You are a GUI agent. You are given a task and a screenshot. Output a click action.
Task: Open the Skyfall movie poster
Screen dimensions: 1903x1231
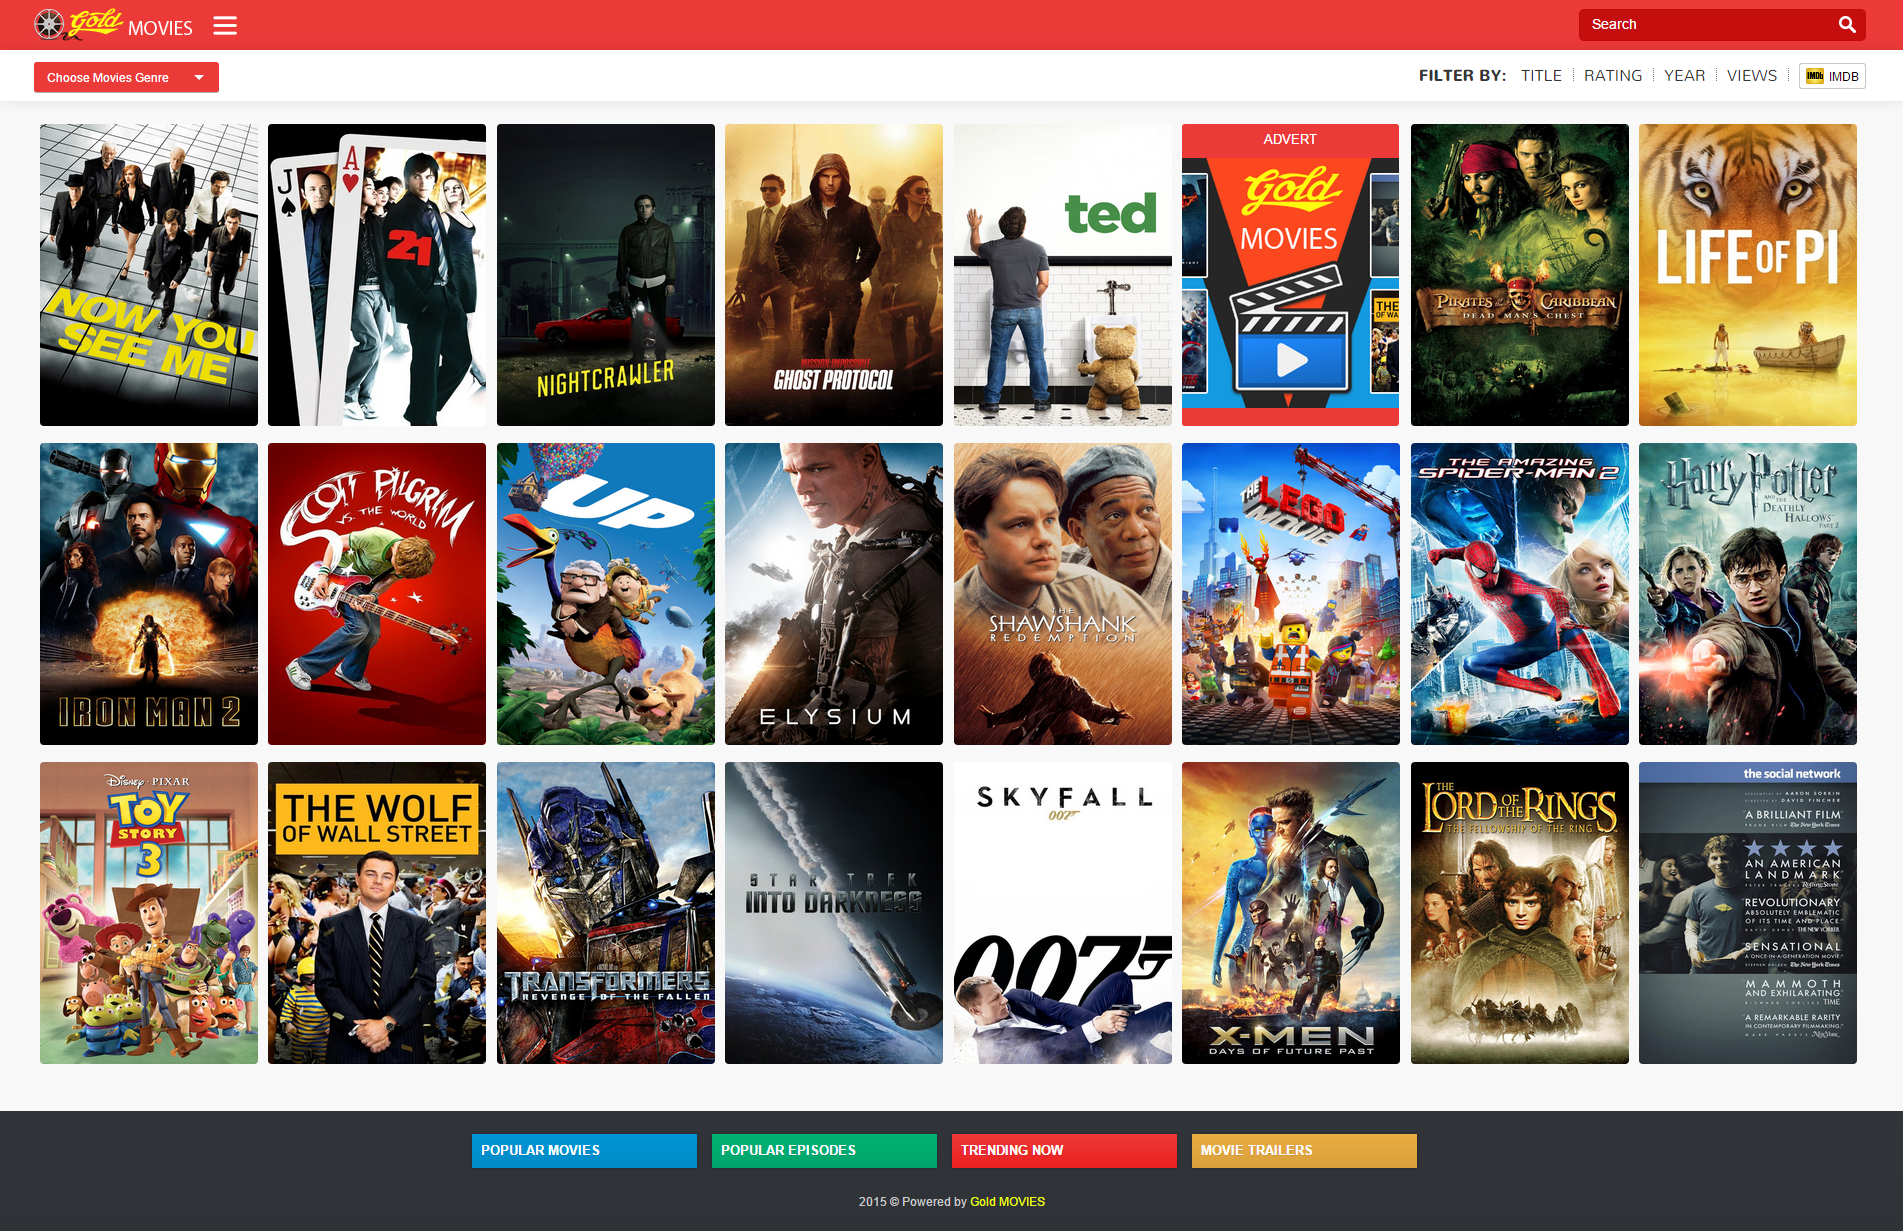point(1062,913)
